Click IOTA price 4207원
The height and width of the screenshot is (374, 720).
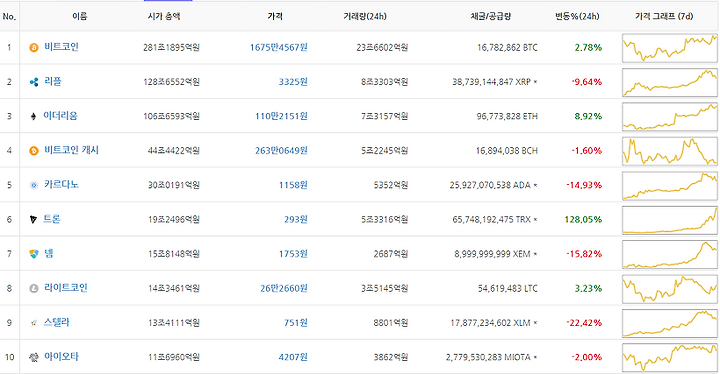pos(293,357)
